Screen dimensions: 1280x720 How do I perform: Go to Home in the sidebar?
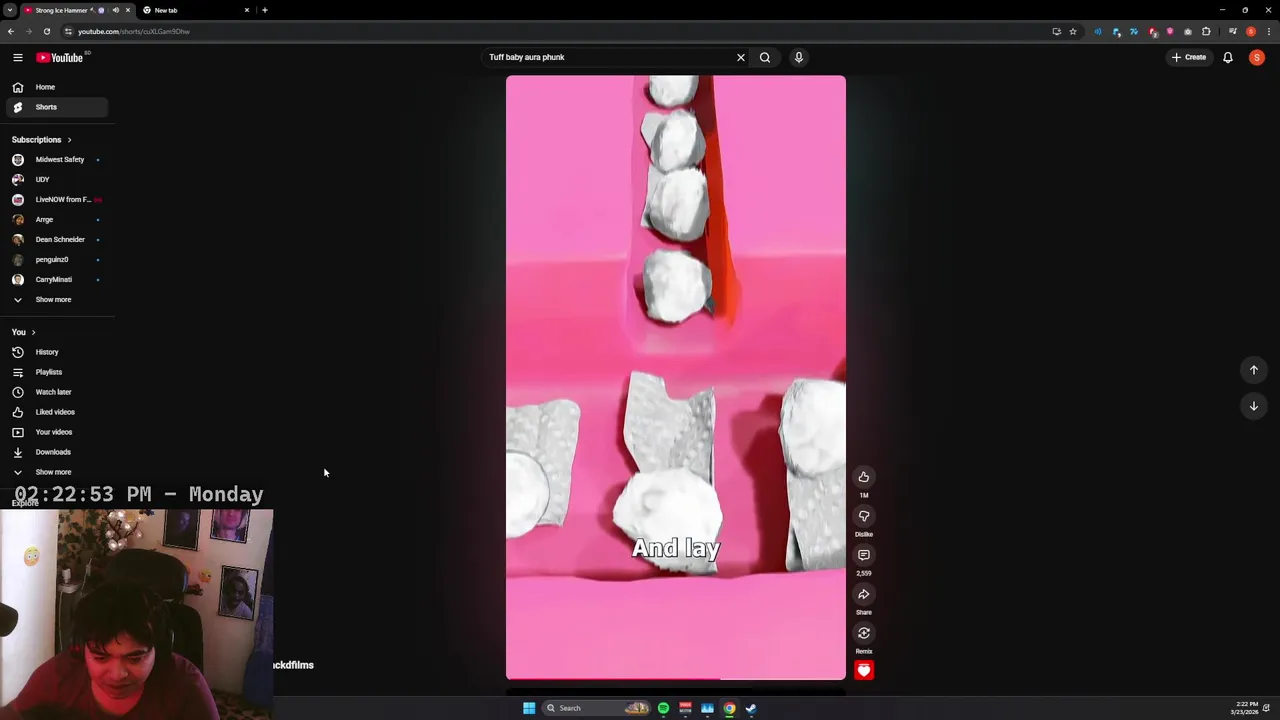(55, 87)
